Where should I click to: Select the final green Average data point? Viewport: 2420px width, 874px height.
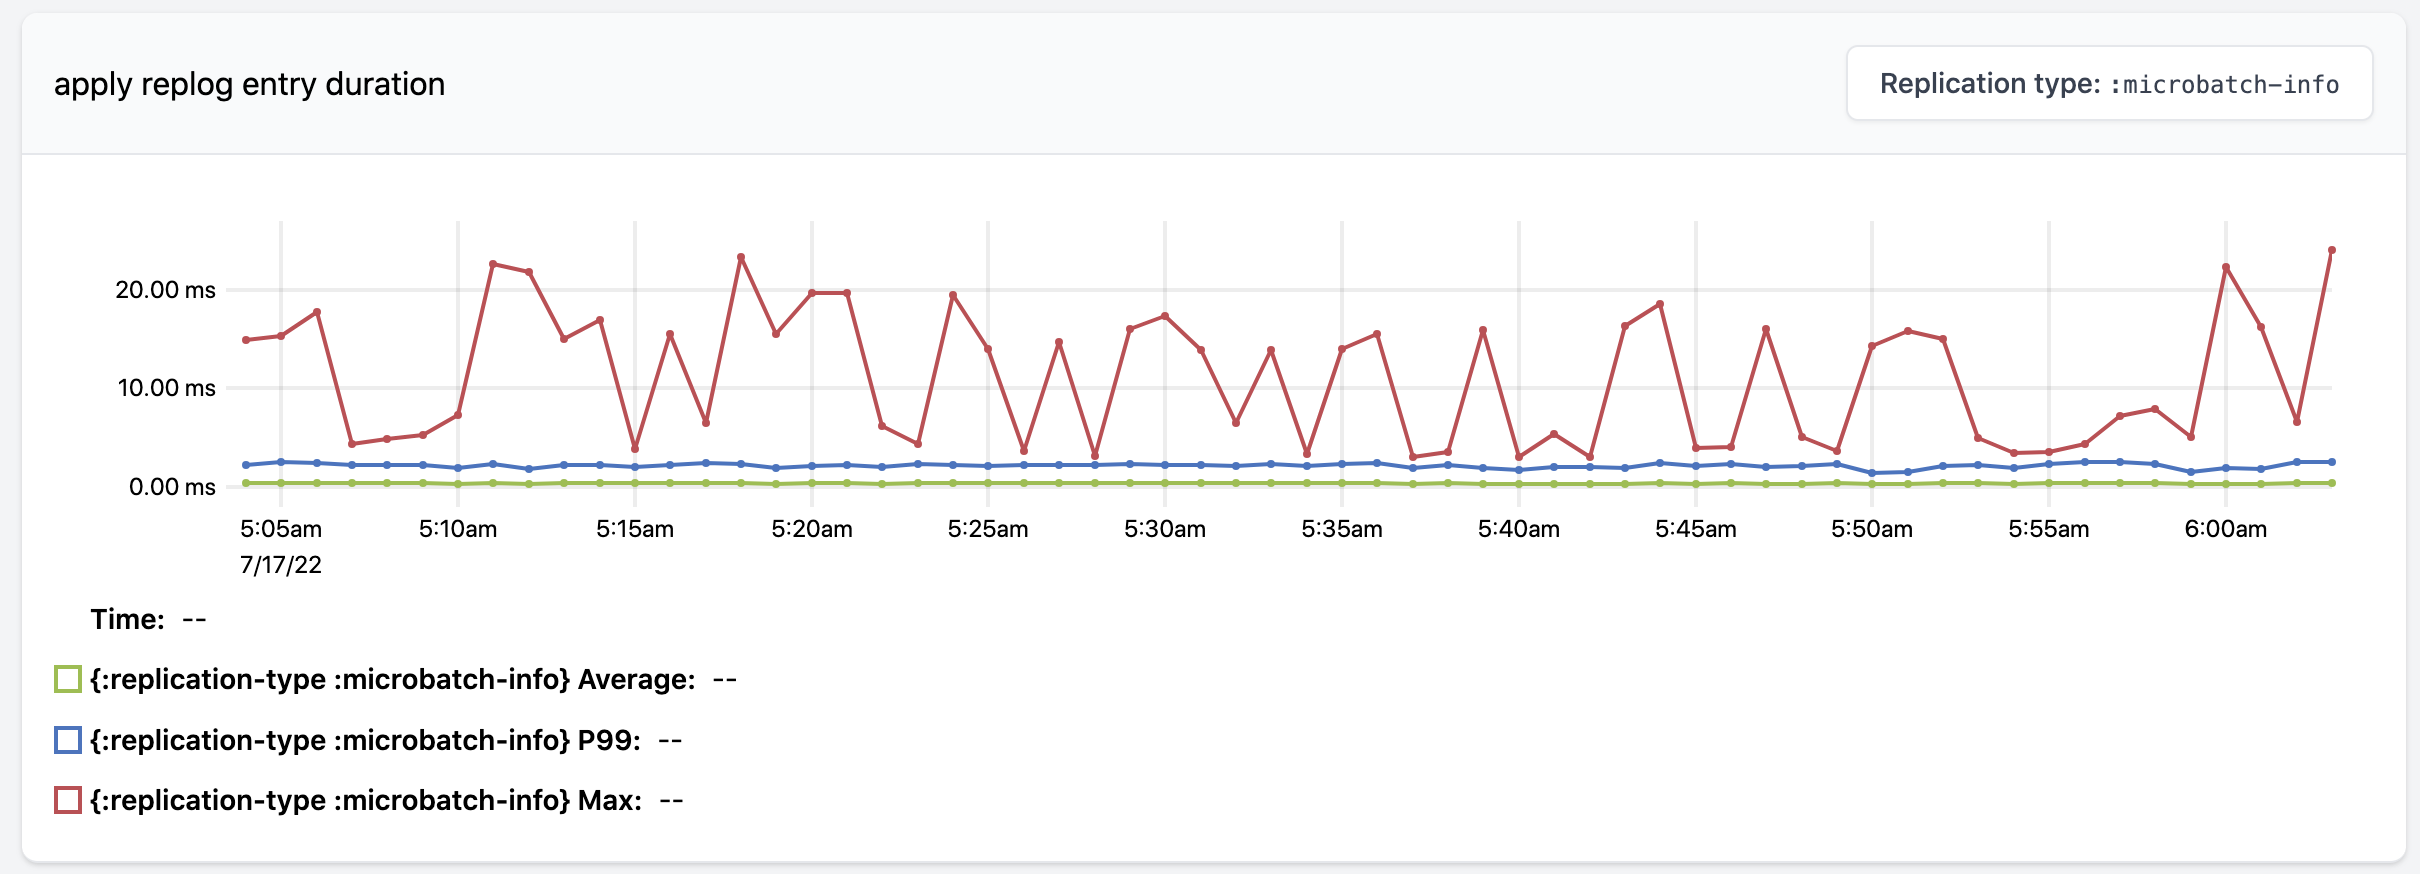click(2332, 483)
